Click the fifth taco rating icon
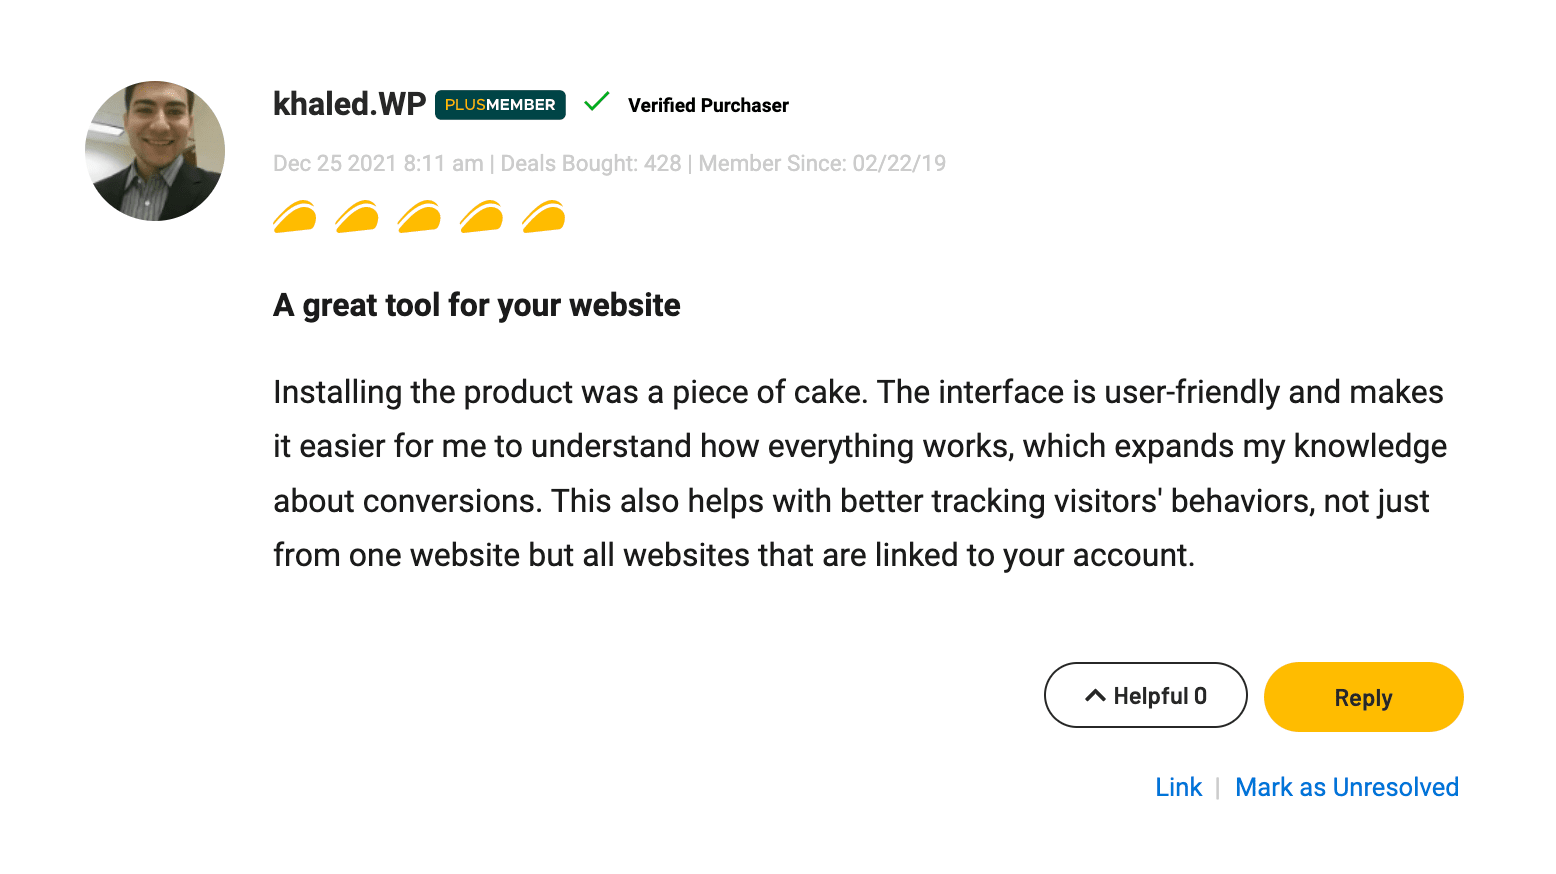The width and height of the screenshot is (1556, 874). (544, 217)
